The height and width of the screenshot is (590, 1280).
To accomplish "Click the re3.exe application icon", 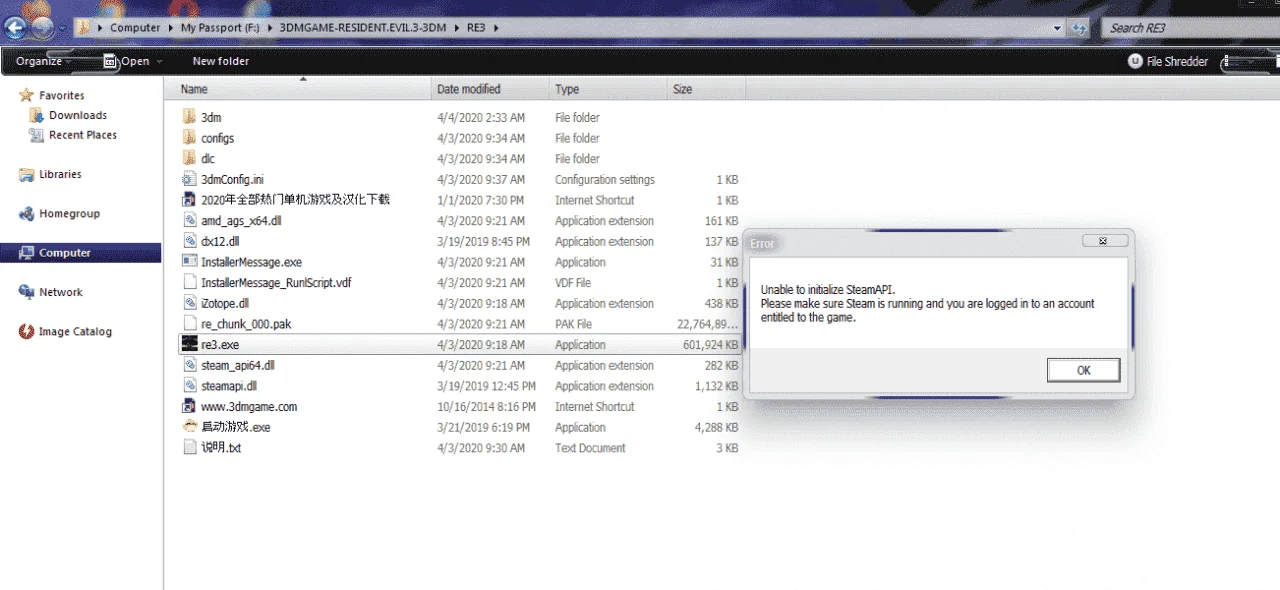I will tap(190, 344).
